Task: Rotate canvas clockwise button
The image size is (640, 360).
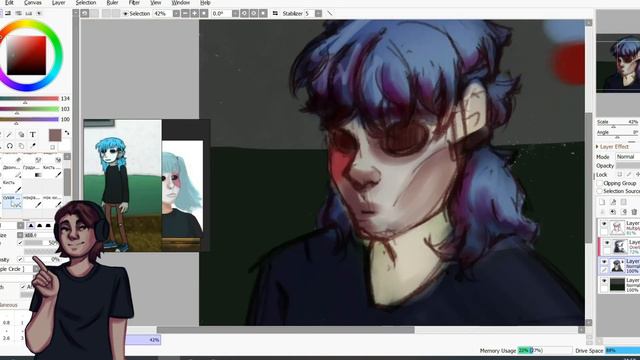Action: [254, 13]
